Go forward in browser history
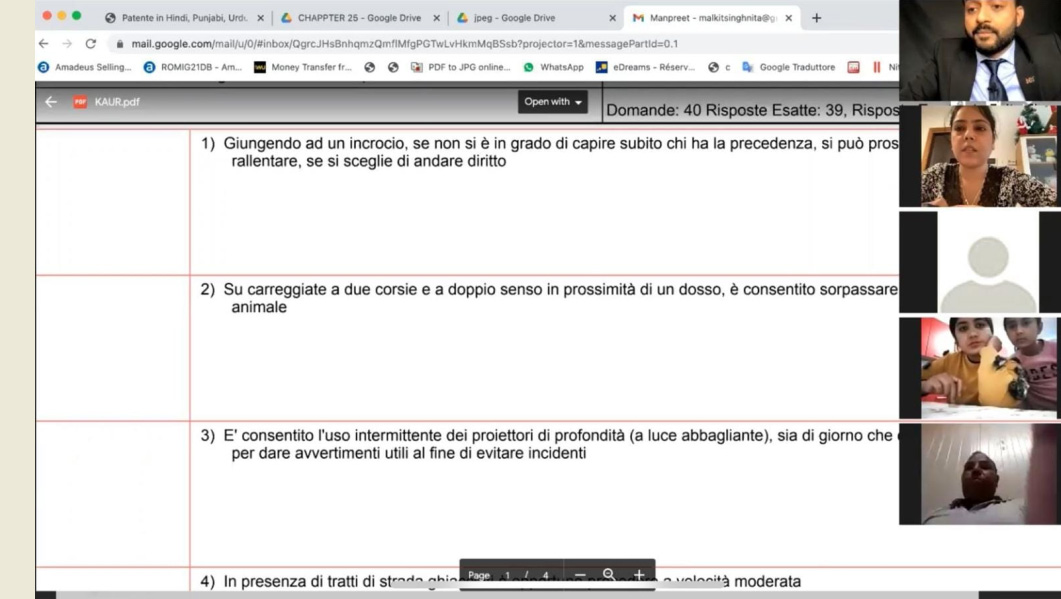The height and width of the screenshot is (599, 1061). (67, 43)
